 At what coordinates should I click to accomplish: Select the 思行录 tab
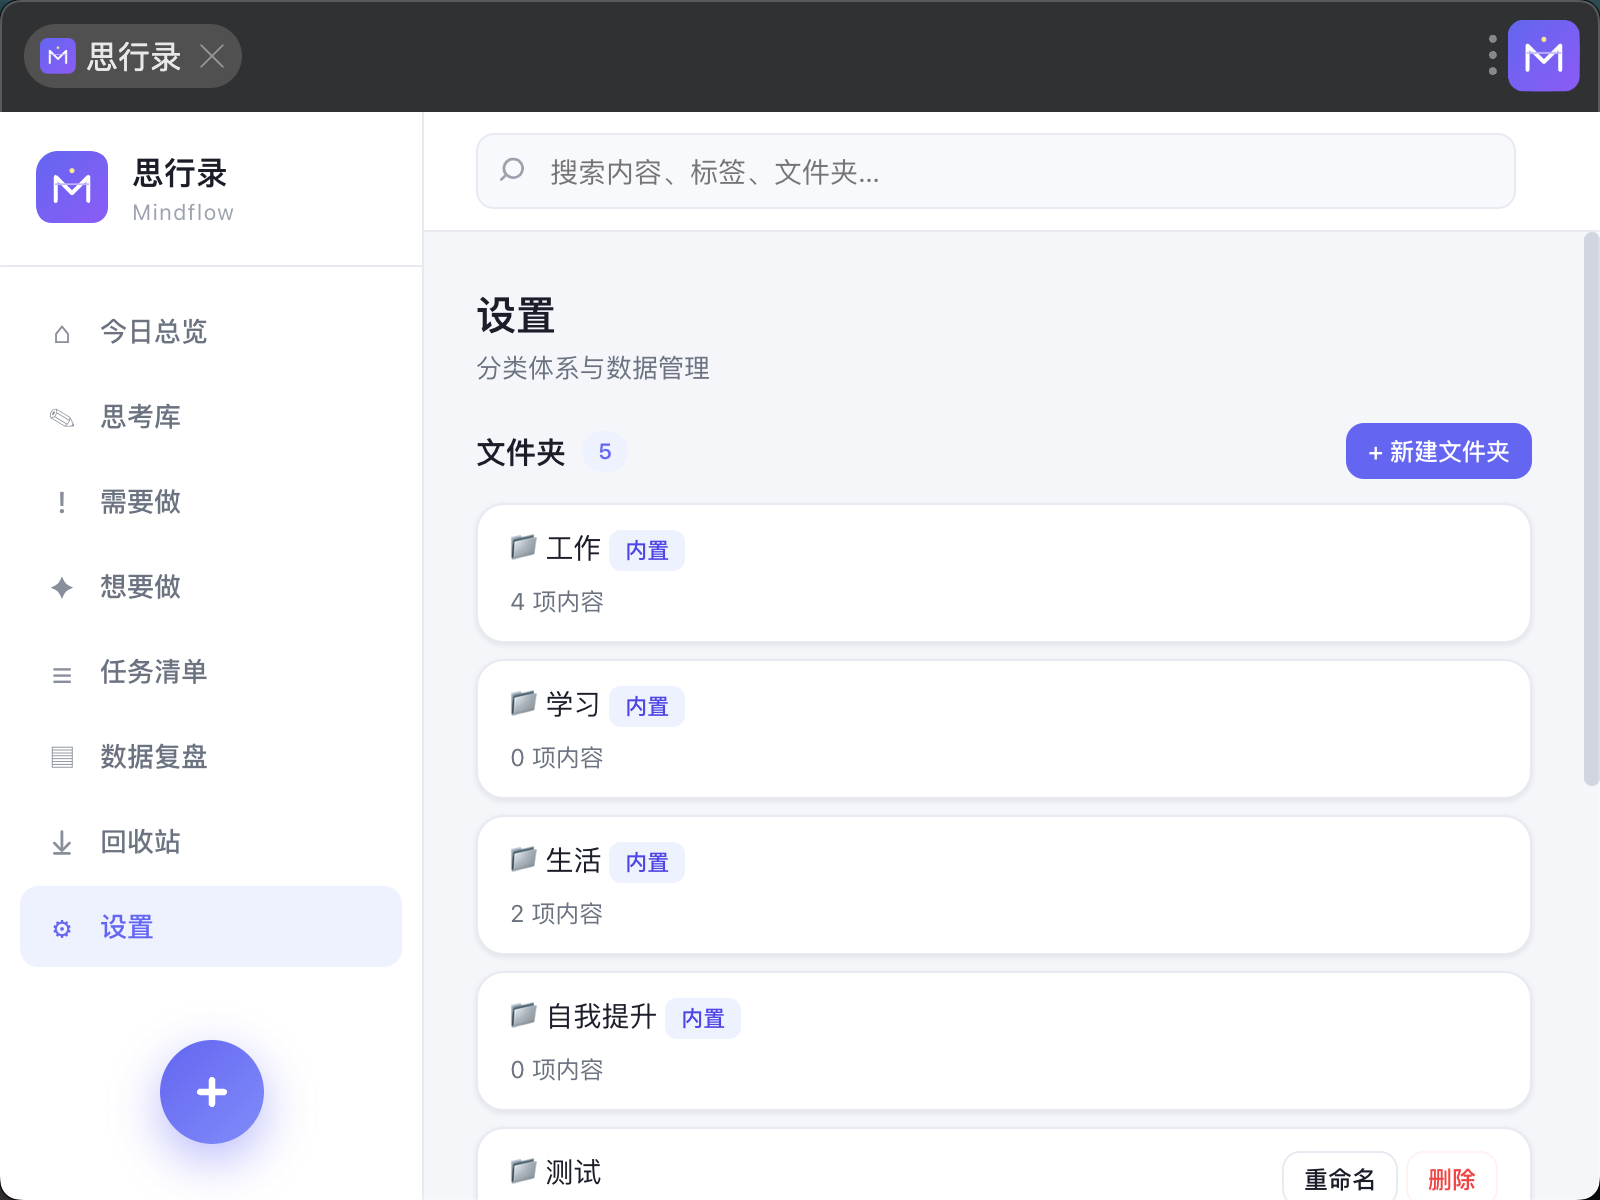[x=133, y=56]
